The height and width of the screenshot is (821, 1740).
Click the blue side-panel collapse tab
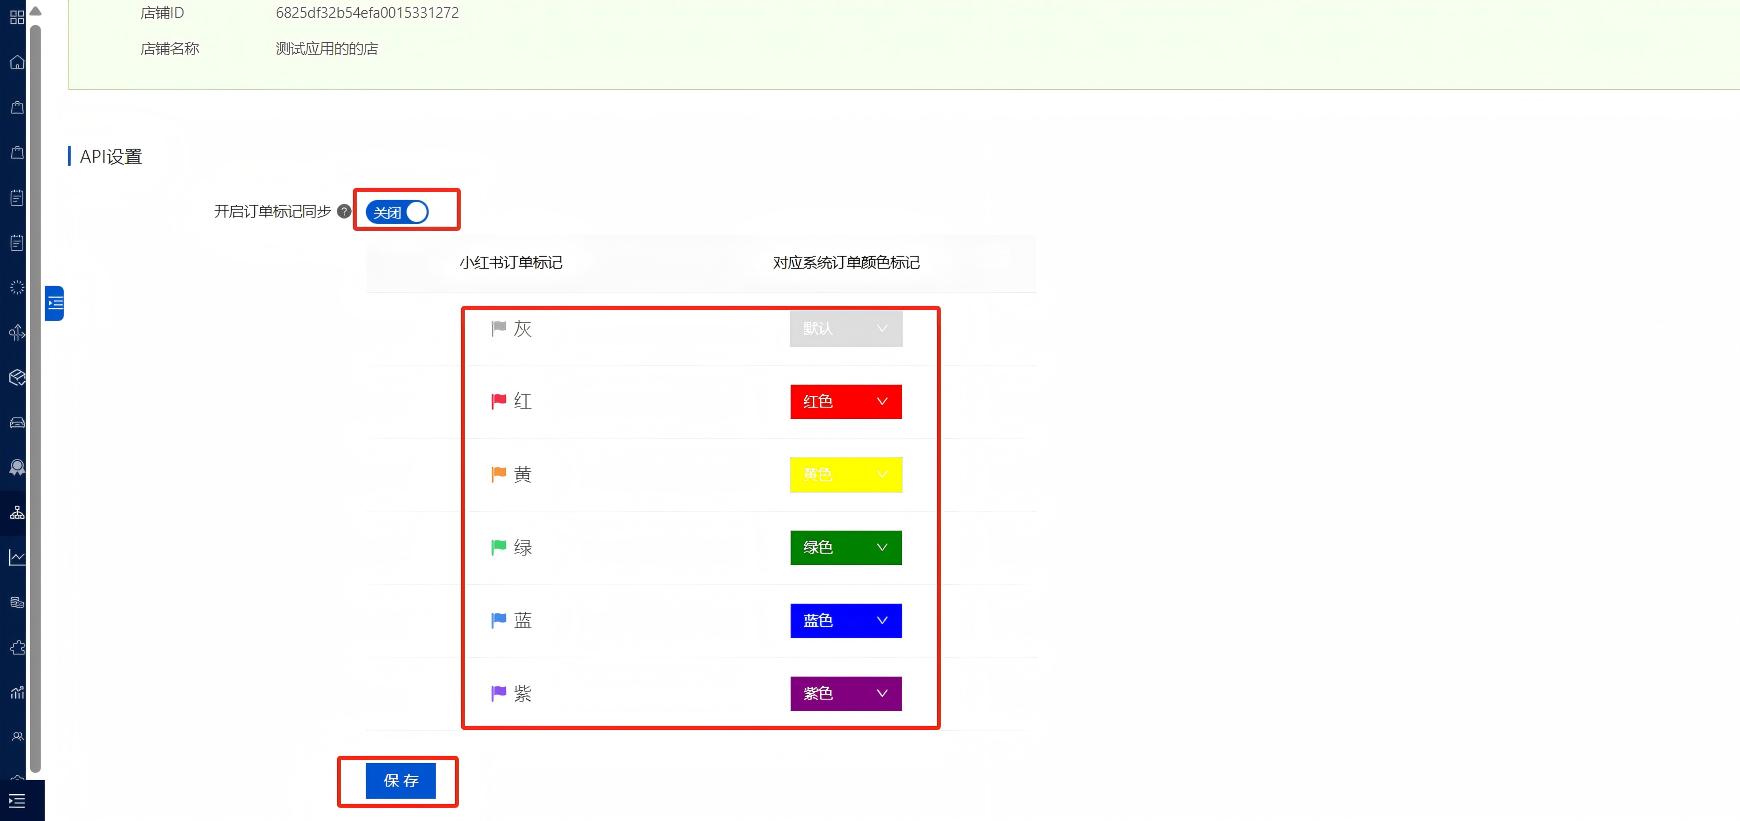pos(55,303)
